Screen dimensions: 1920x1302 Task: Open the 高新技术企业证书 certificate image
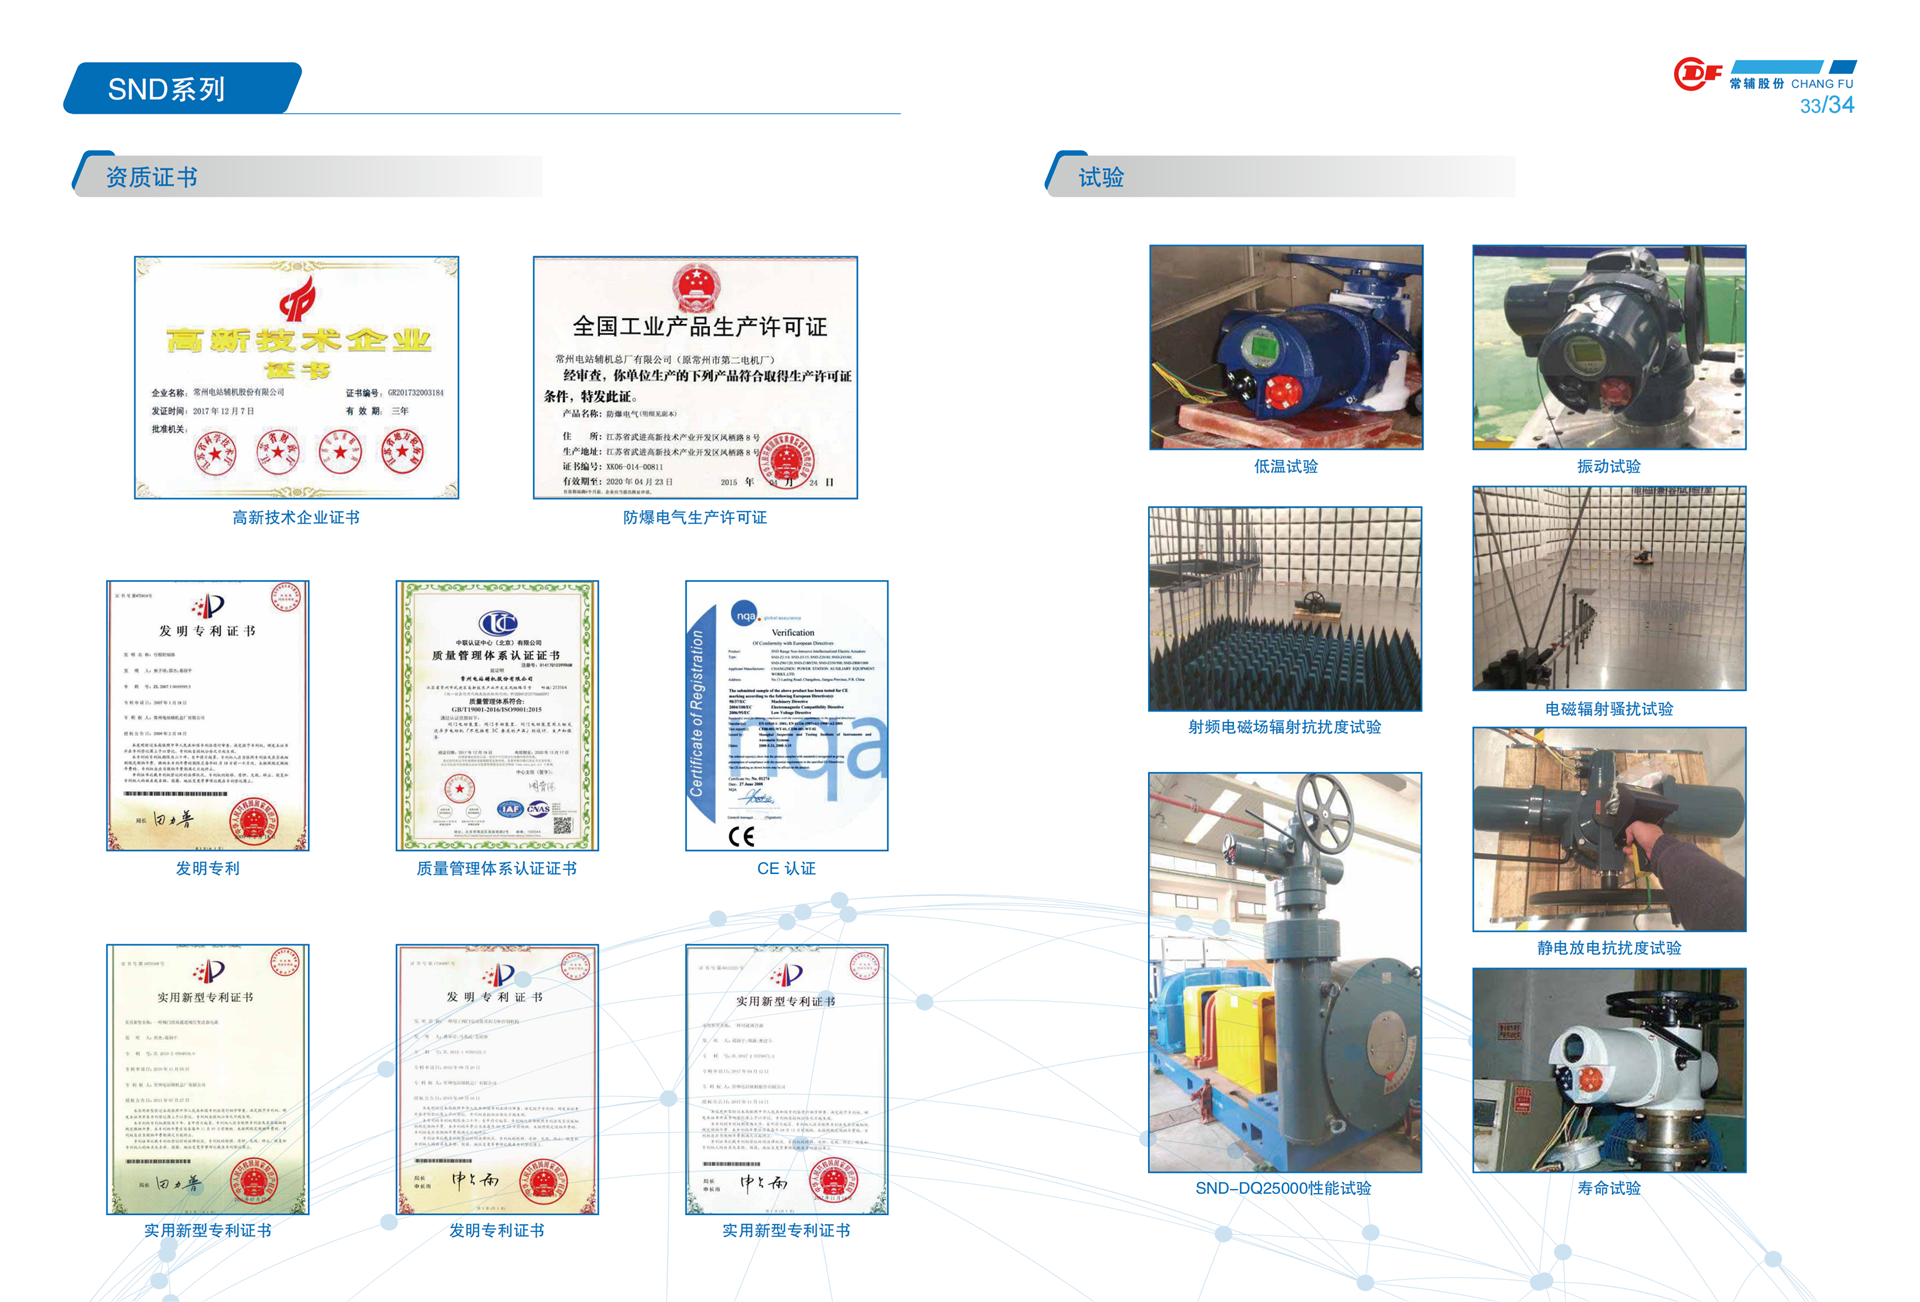296,377
